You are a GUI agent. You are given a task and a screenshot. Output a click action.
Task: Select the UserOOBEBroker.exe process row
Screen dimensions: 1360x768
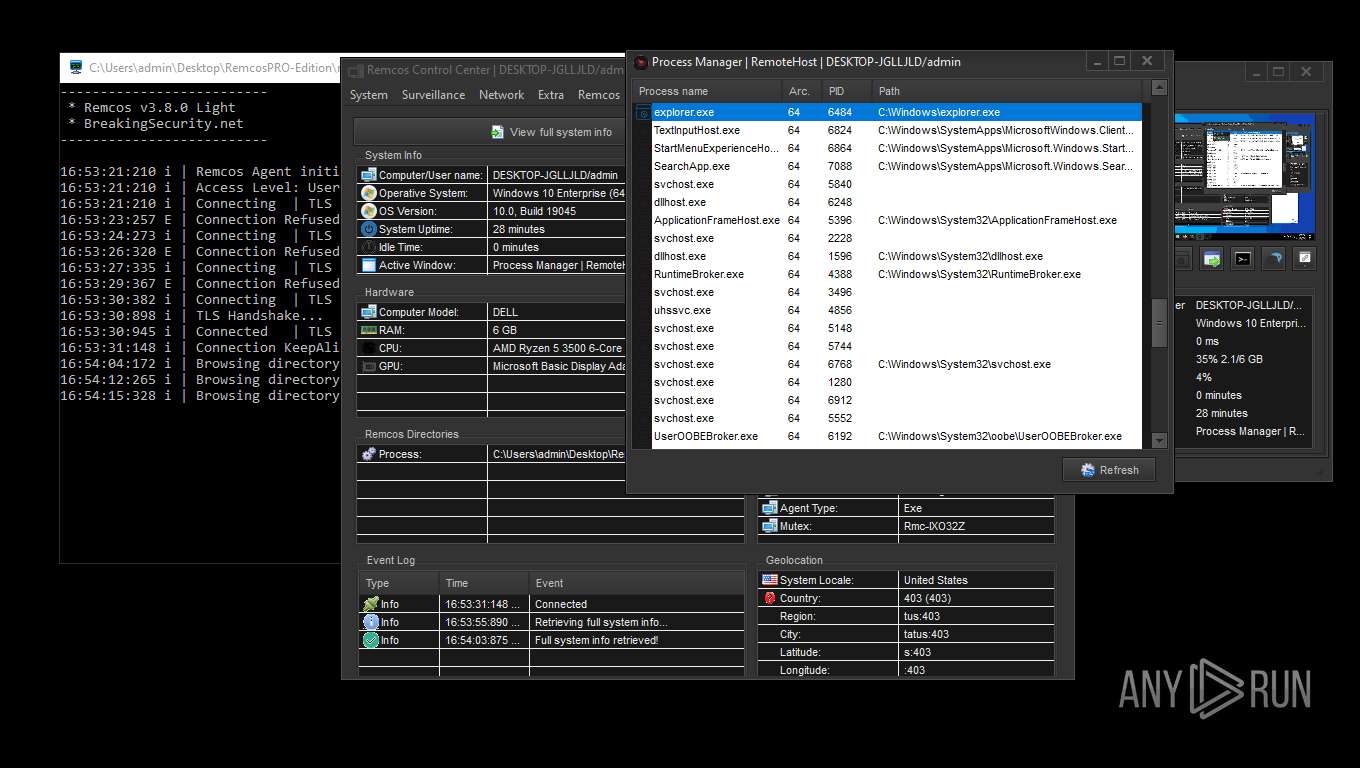887,436
